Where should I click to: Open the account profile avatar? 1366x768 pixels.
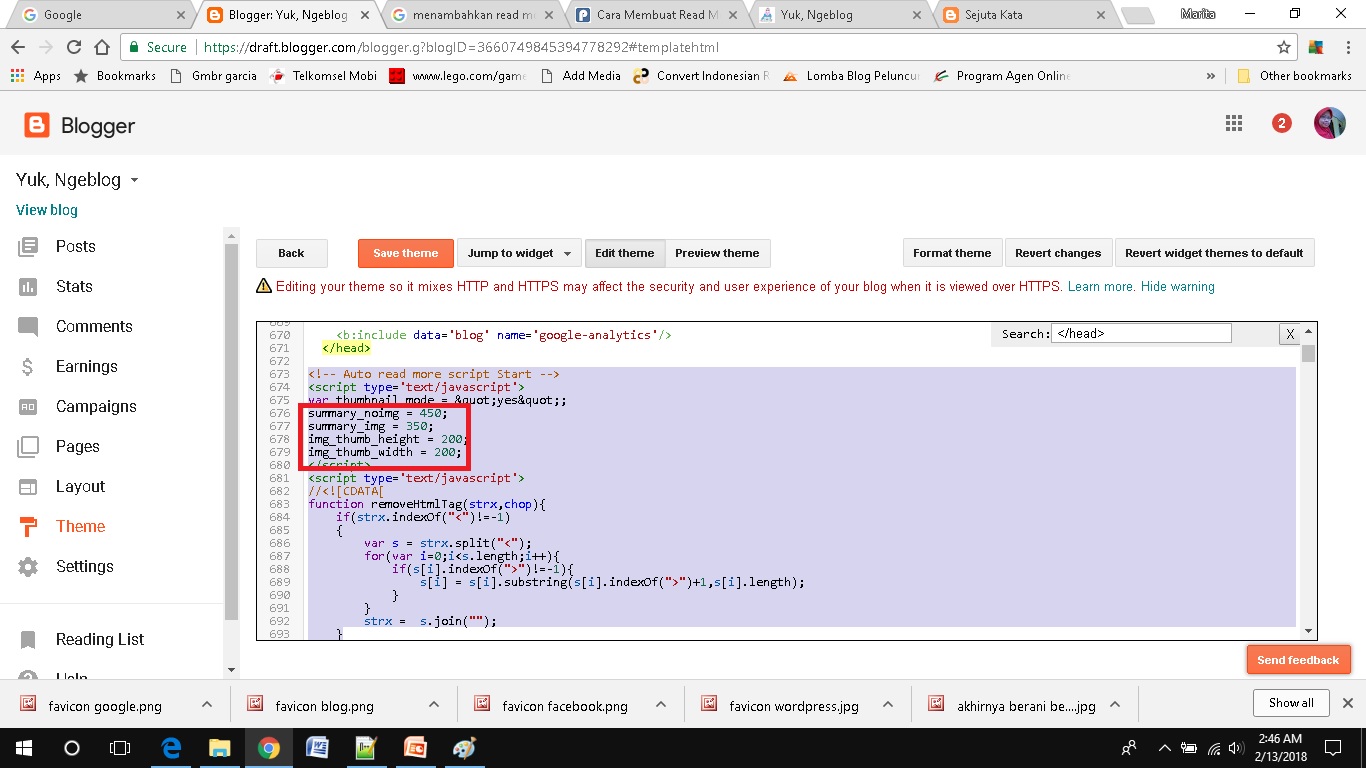click(1330, 123)
